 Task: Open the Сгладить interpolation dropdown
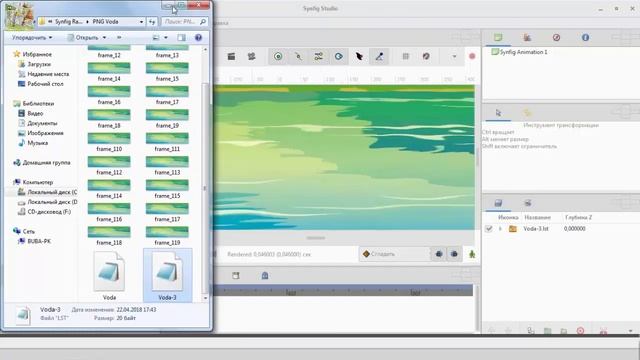[394, 254]
